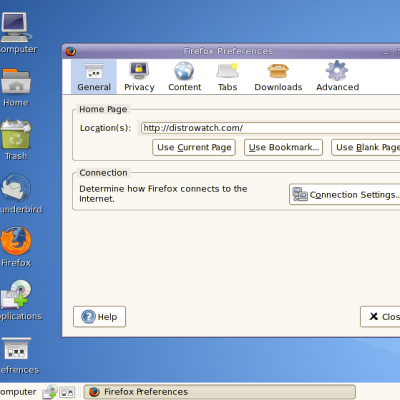This screenshot has height=400, width=400.
Task: Open the Trash desktop icon
Action: (x=16, y=140)
